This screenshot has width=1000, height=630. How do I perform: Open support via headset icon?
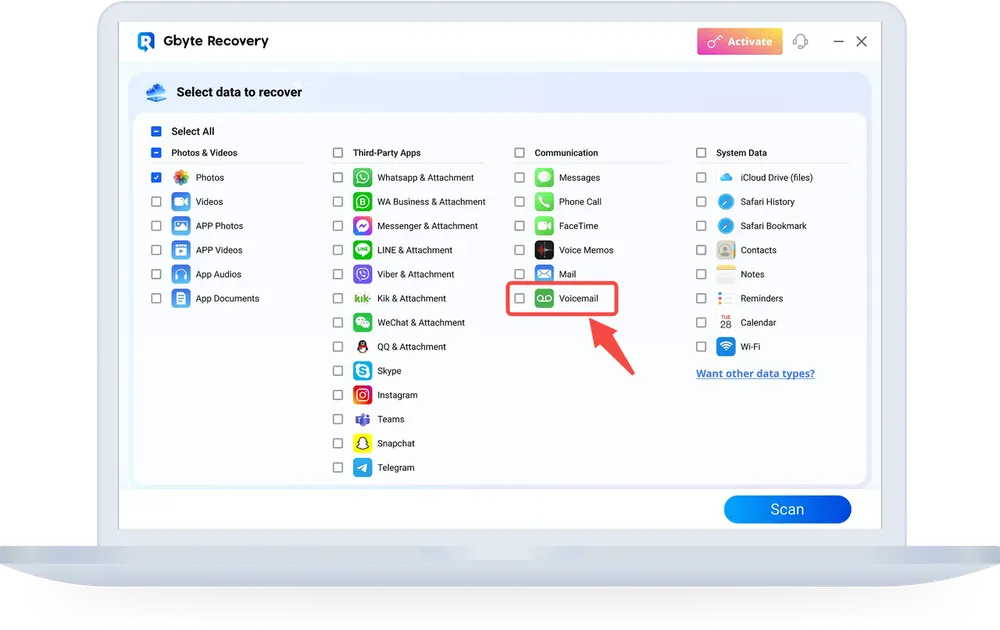[x=800, y=41]
